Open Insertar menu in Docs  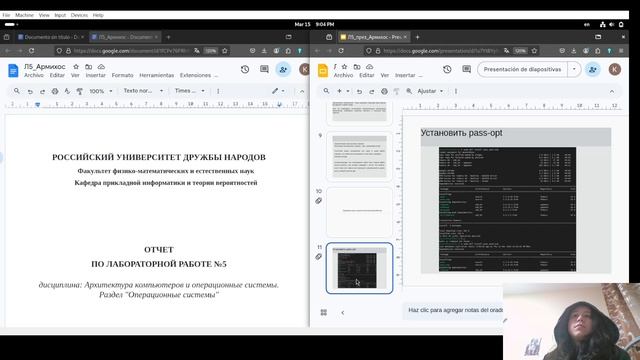96,76
